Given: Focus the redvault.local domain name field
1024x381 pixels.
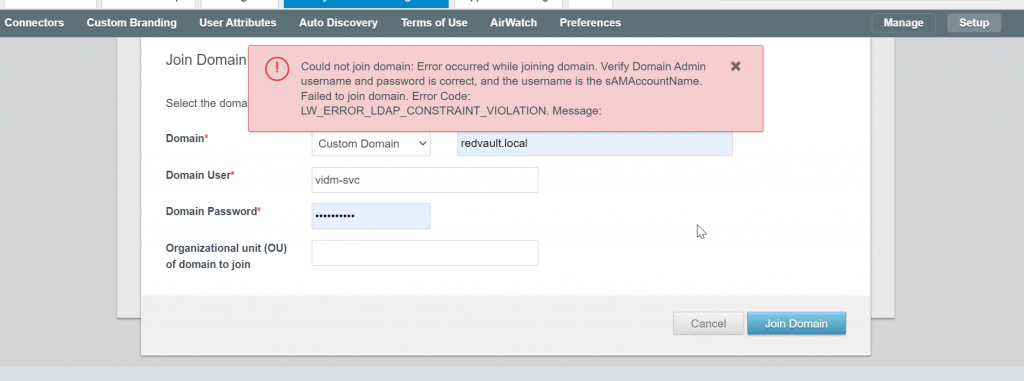Looking at the screenshot, I should [595, 143].
